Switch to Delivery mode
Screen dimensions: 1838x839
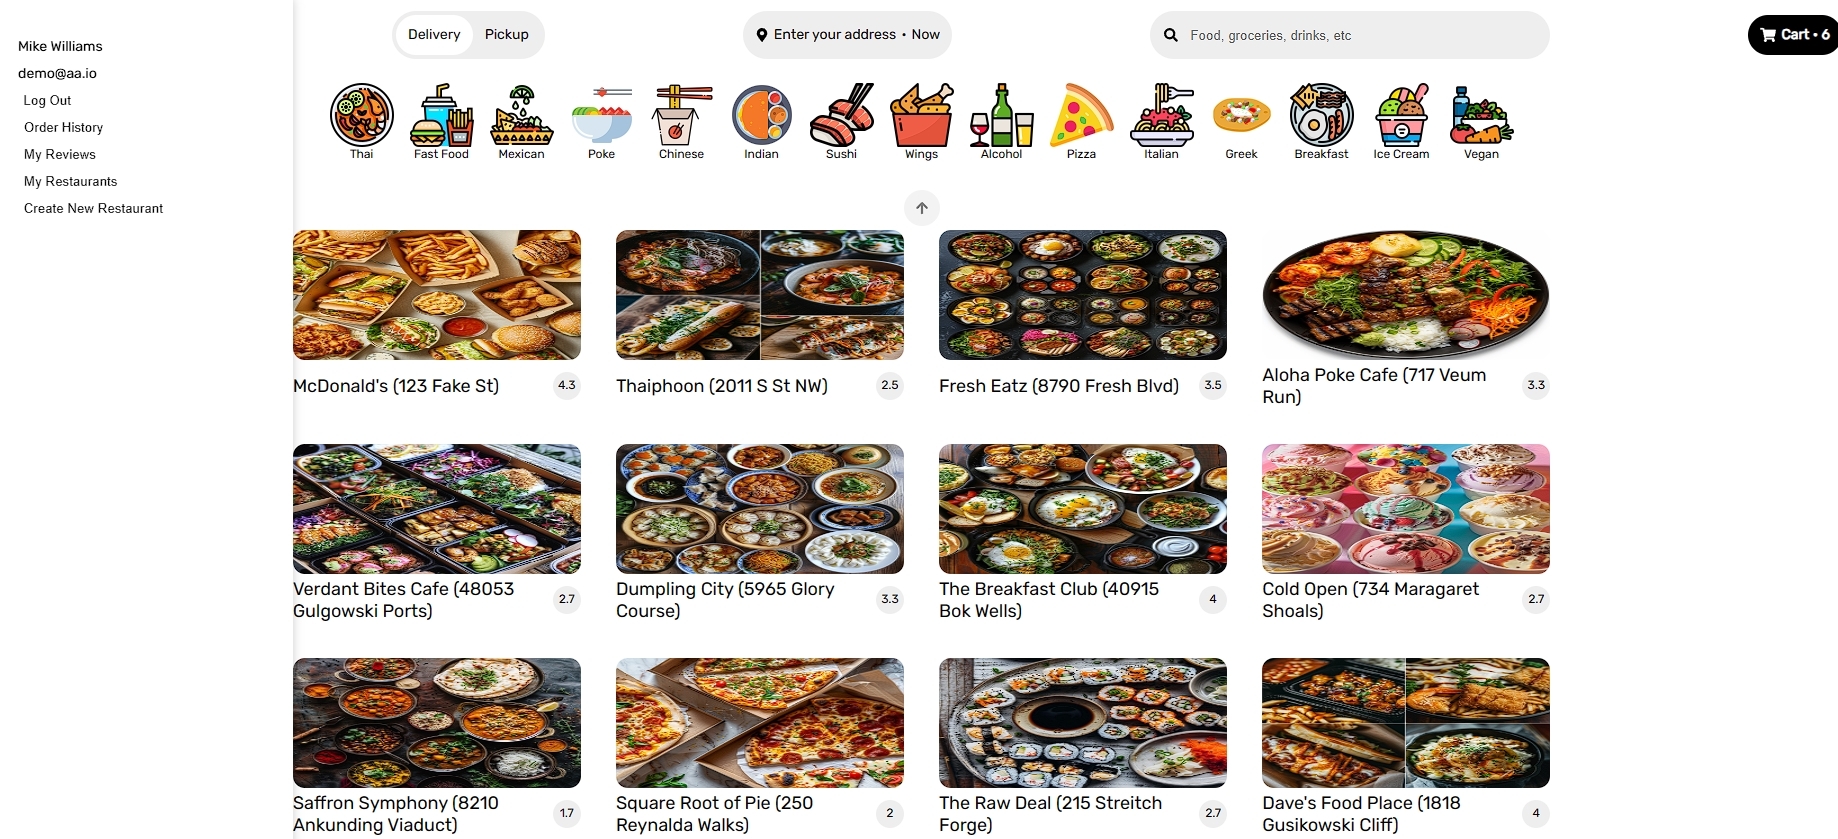click(x=434, y=35)
